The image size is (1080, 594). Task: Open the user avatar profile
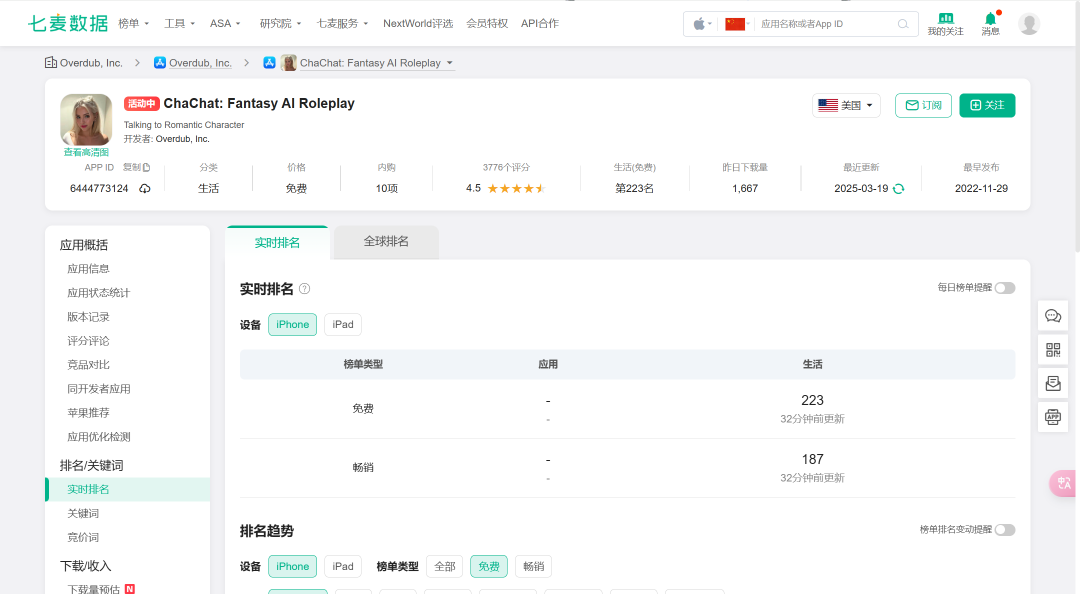click(x=1029, y=24)
